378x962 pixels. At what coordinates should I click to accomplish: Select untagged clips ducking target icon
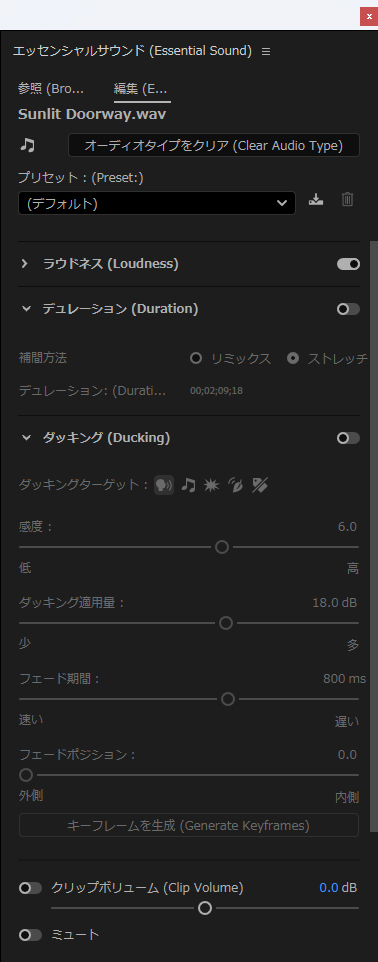tap(260, 485)
